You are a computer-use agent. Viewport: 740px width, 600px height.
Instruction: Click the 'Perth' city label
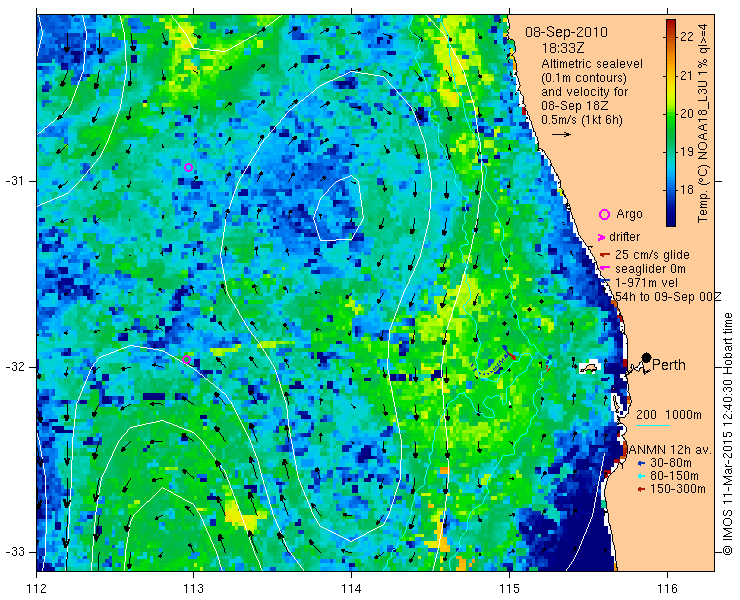click(669, 365)
